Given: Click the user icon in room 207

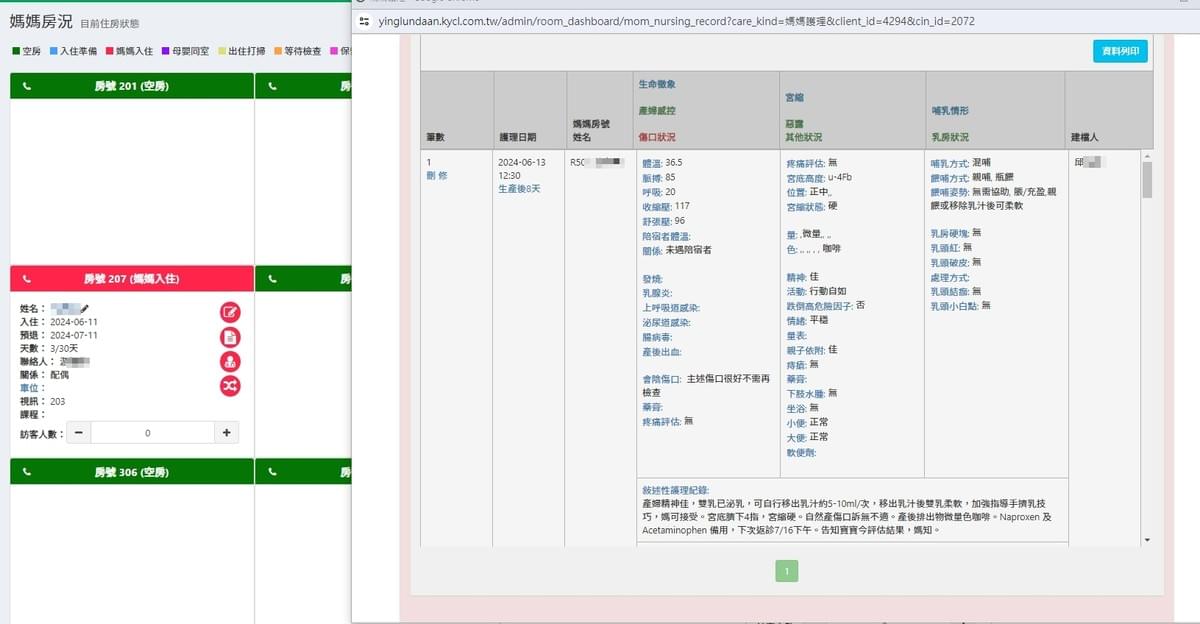Looking at the screenshot, I should coord(230,361).
